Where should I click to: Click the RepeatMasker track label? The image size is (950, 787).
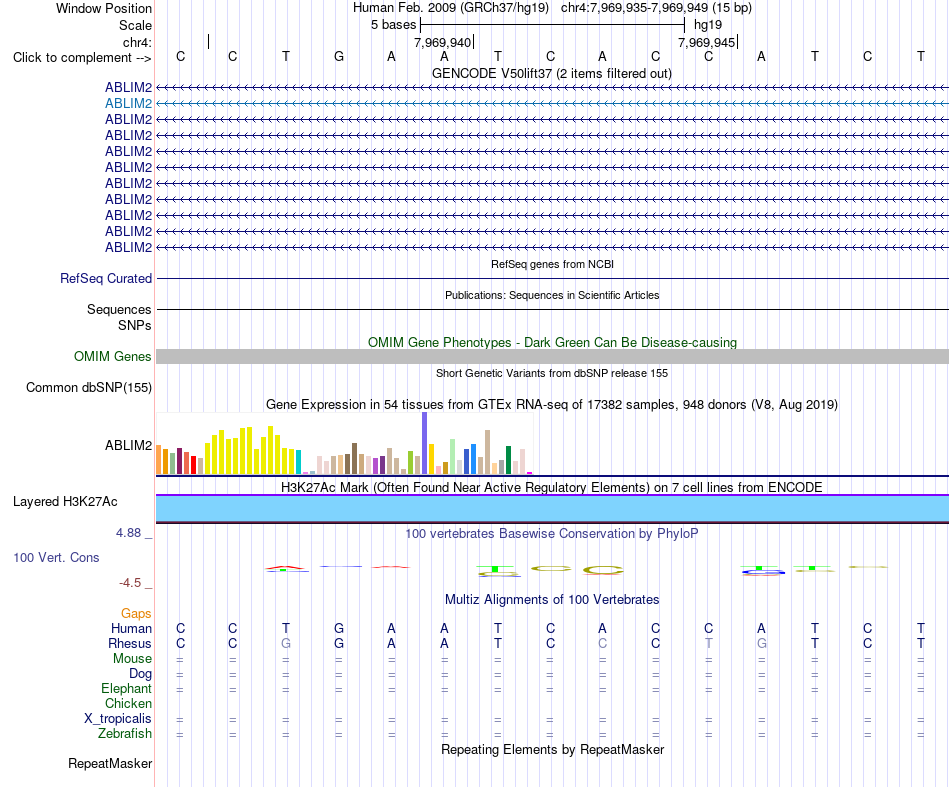110,763
